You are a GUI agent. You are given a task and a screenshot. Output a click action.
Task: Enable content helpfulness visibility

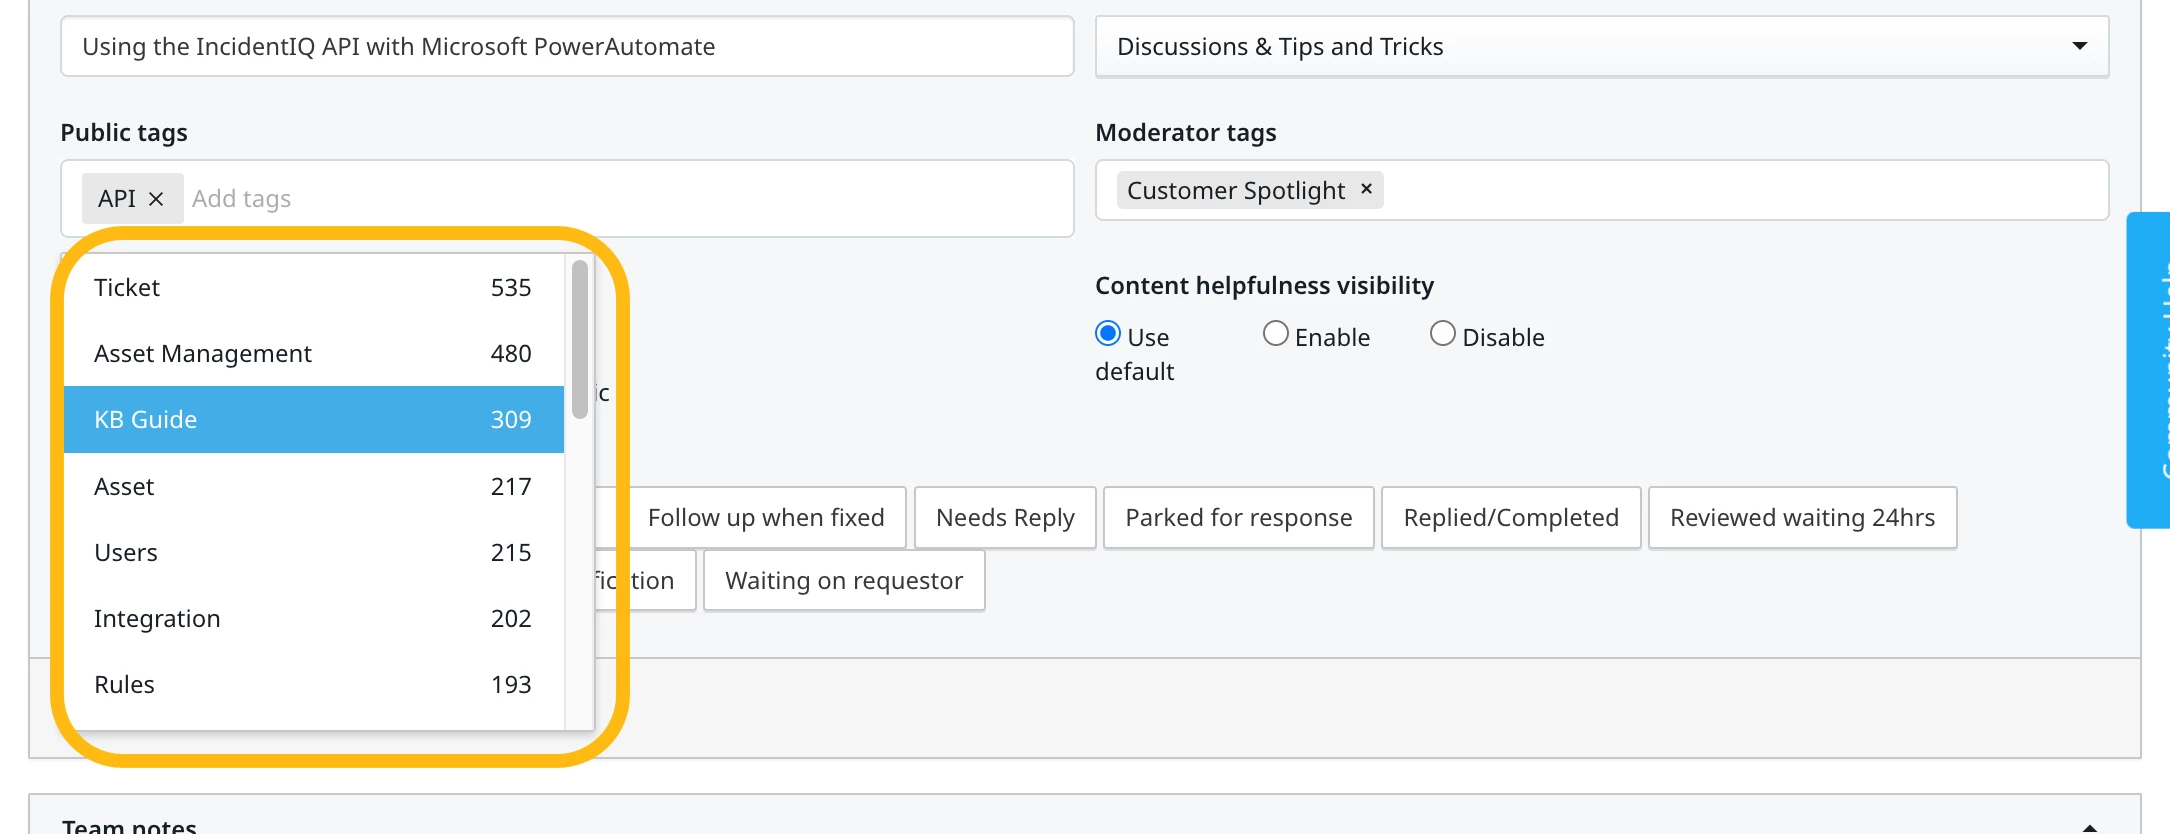1276,333
